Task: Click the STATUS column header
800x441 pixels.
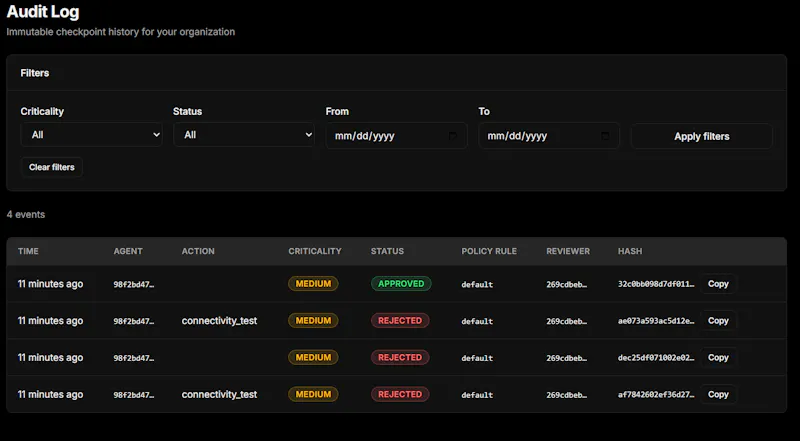Action: tap(387, 251)
